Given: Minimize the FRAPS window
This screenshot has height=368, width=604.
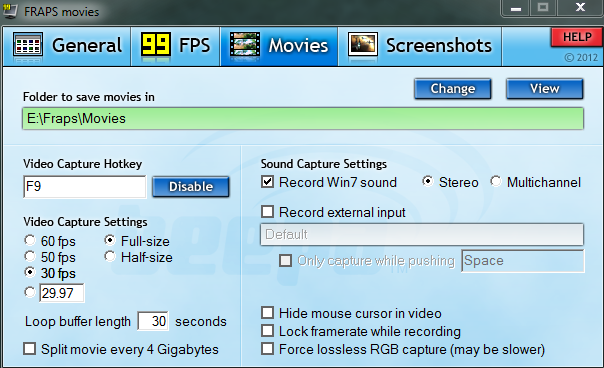Looking at the screenshot, I should pyautogui.click(x=516, y=8).
